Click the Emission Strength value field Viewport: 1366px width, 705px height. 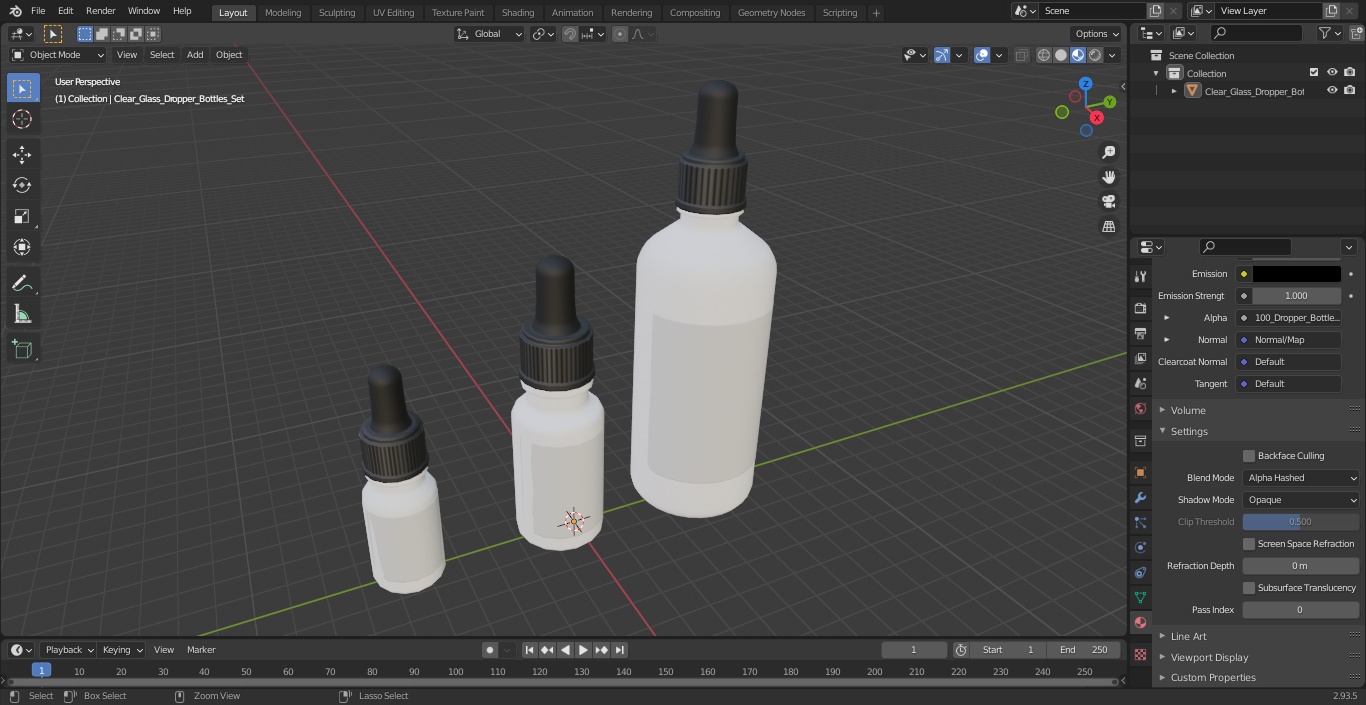pos(1296,296)
